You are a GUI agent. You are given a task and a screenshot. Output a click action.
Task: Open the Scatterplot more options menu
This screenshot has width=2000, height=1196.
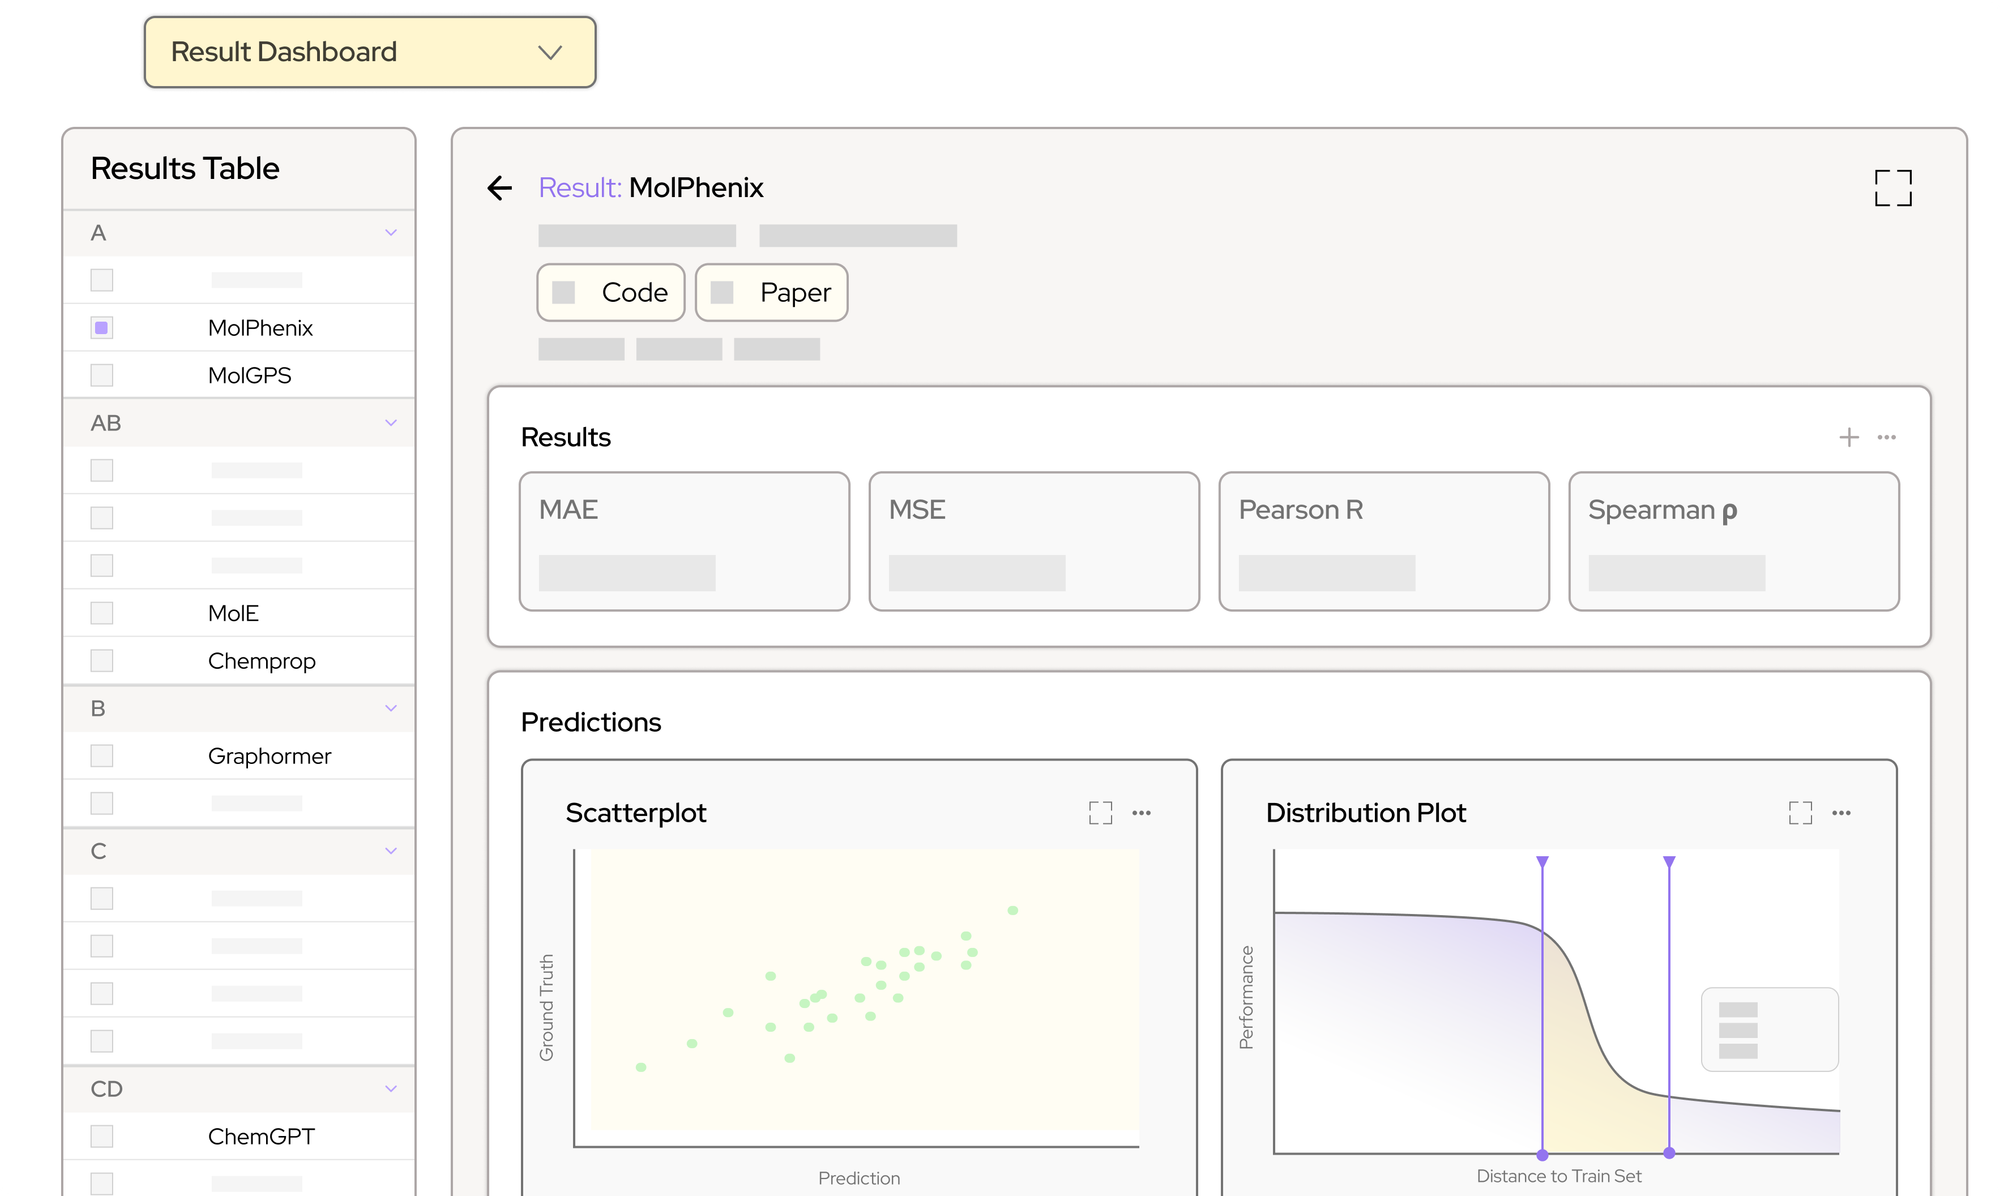tap(1141, 813)
